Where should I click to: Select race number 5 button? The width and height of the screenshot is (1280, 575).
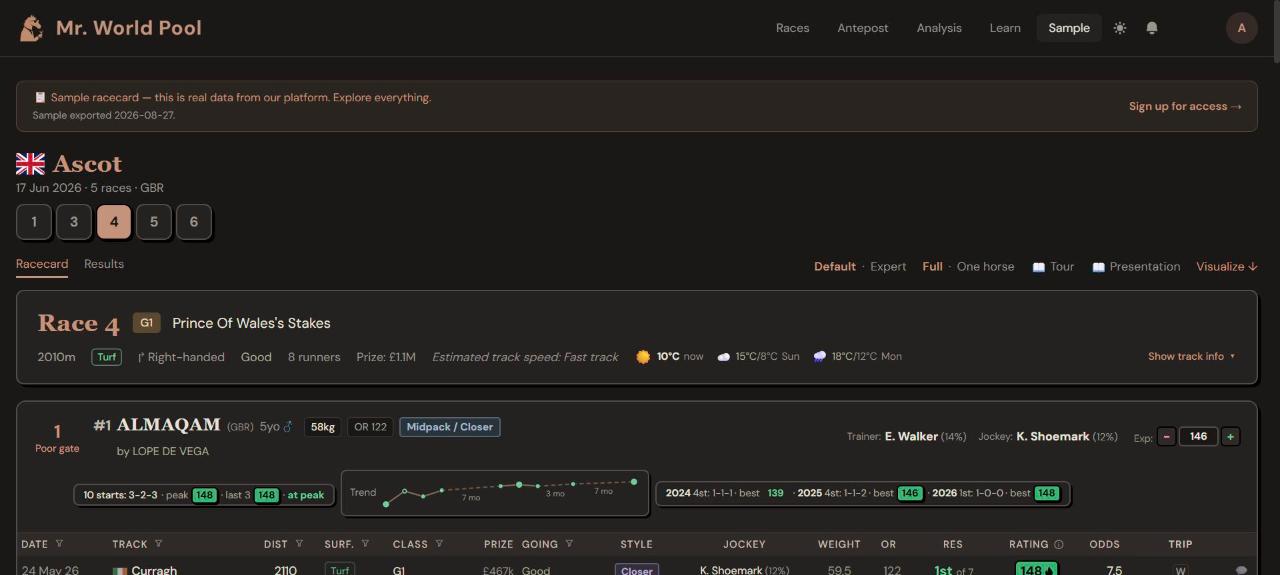coord(154,222)
